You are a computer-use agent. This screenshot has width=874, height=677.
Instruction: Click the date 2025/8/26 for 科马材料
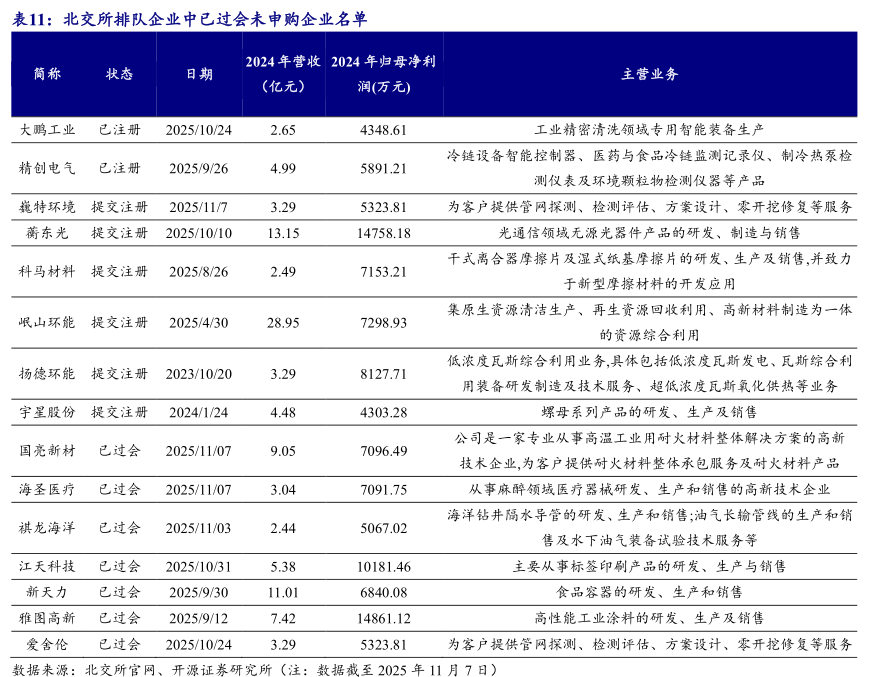(198, 271)
